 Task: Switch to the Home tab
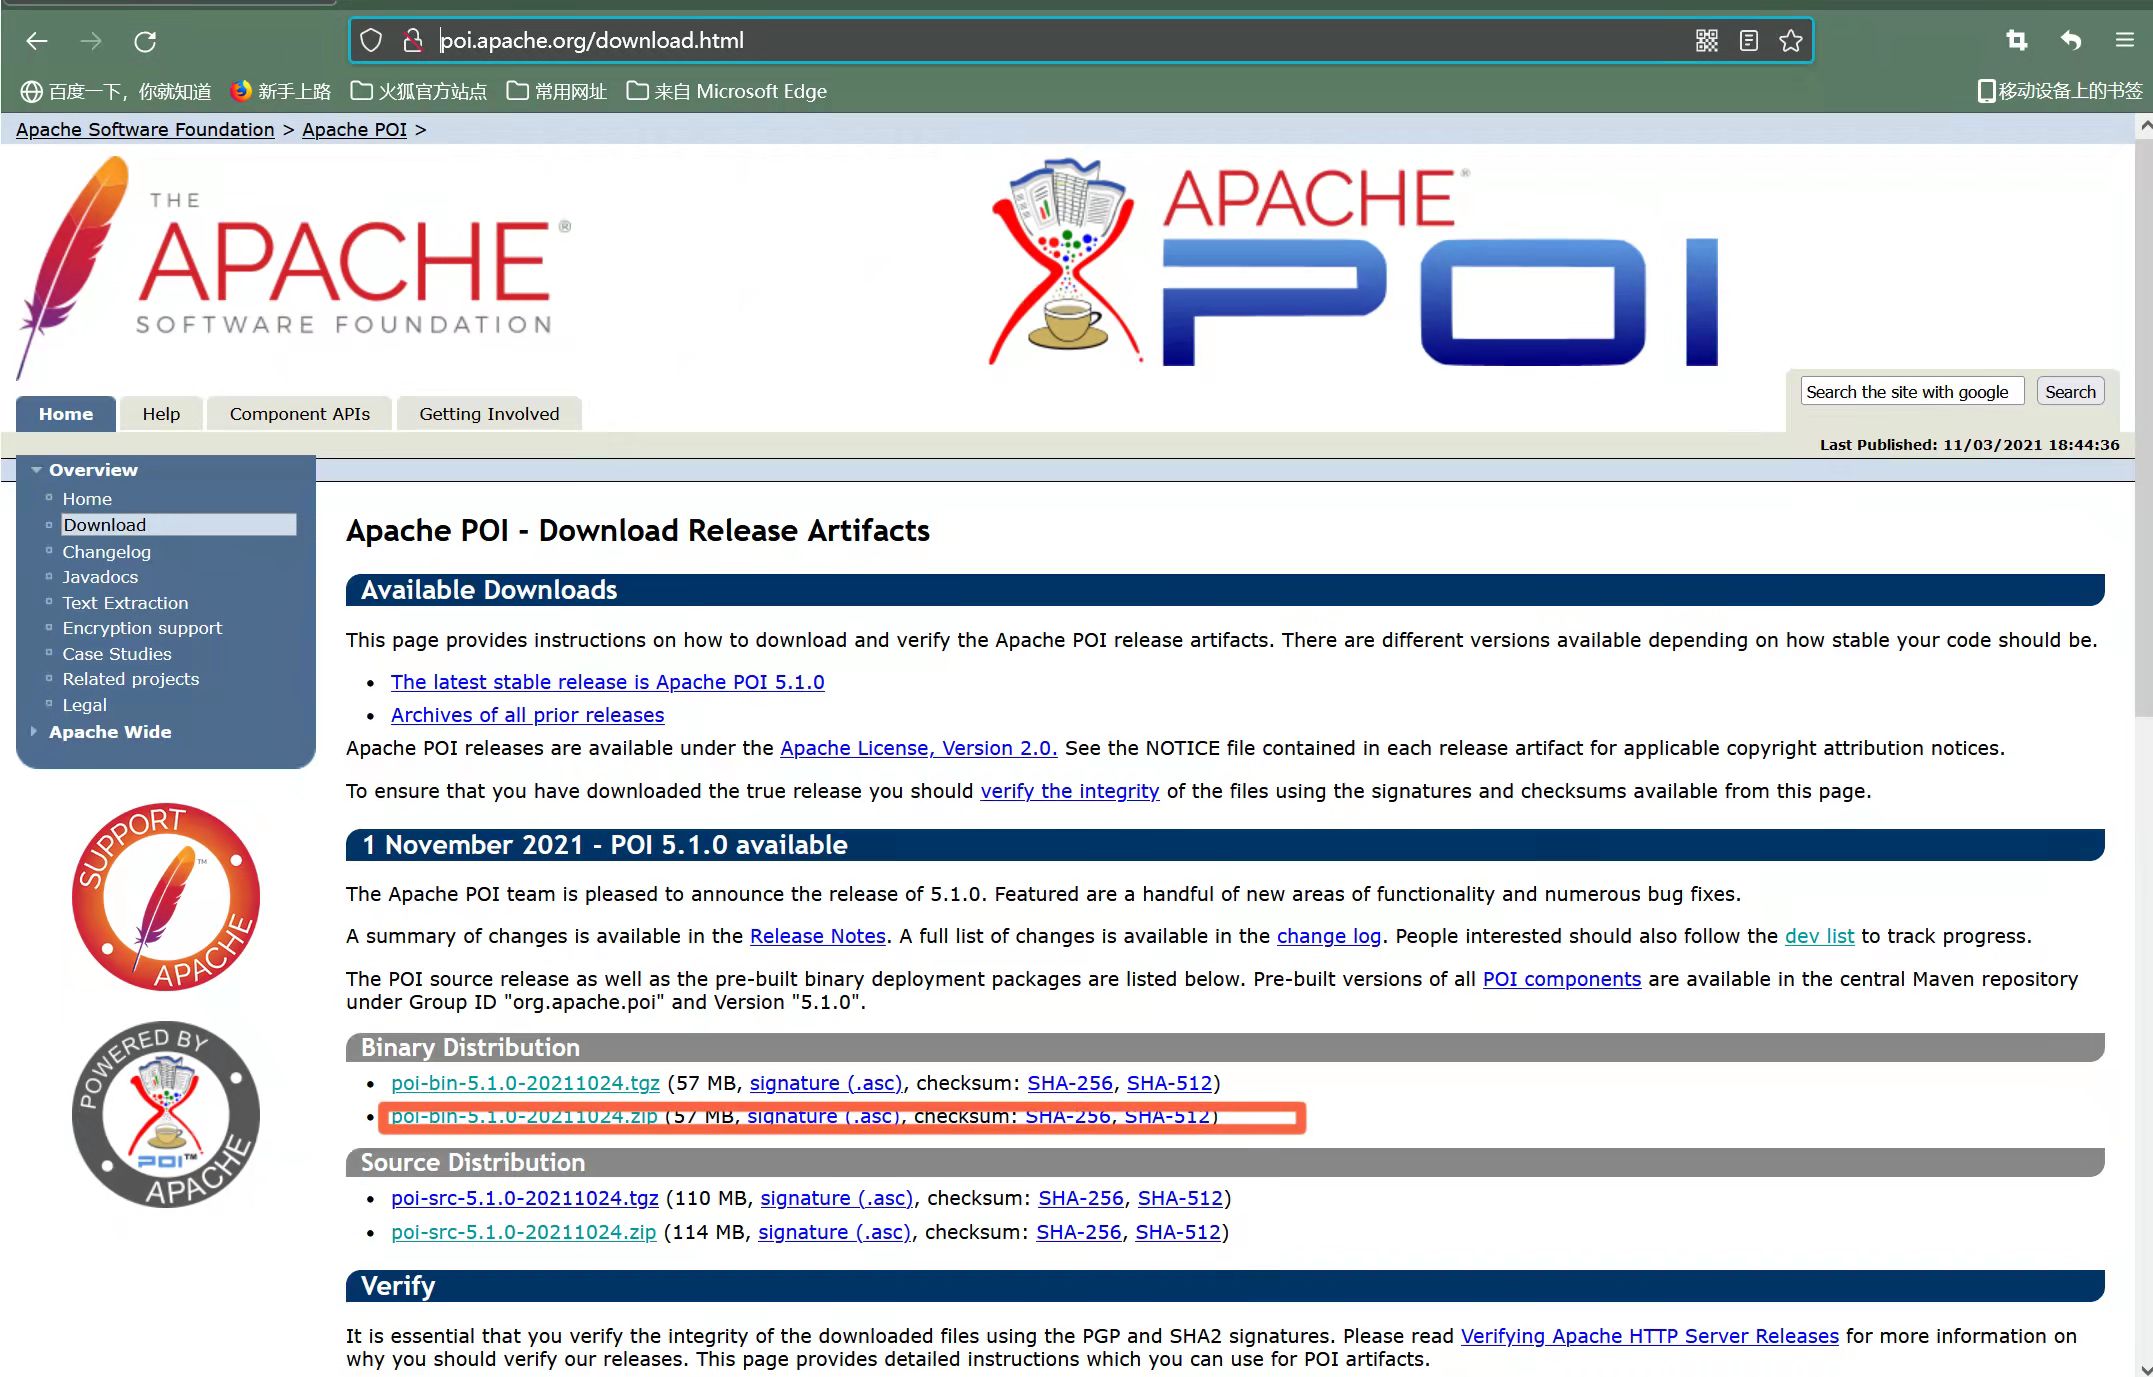tap(66, 414)
